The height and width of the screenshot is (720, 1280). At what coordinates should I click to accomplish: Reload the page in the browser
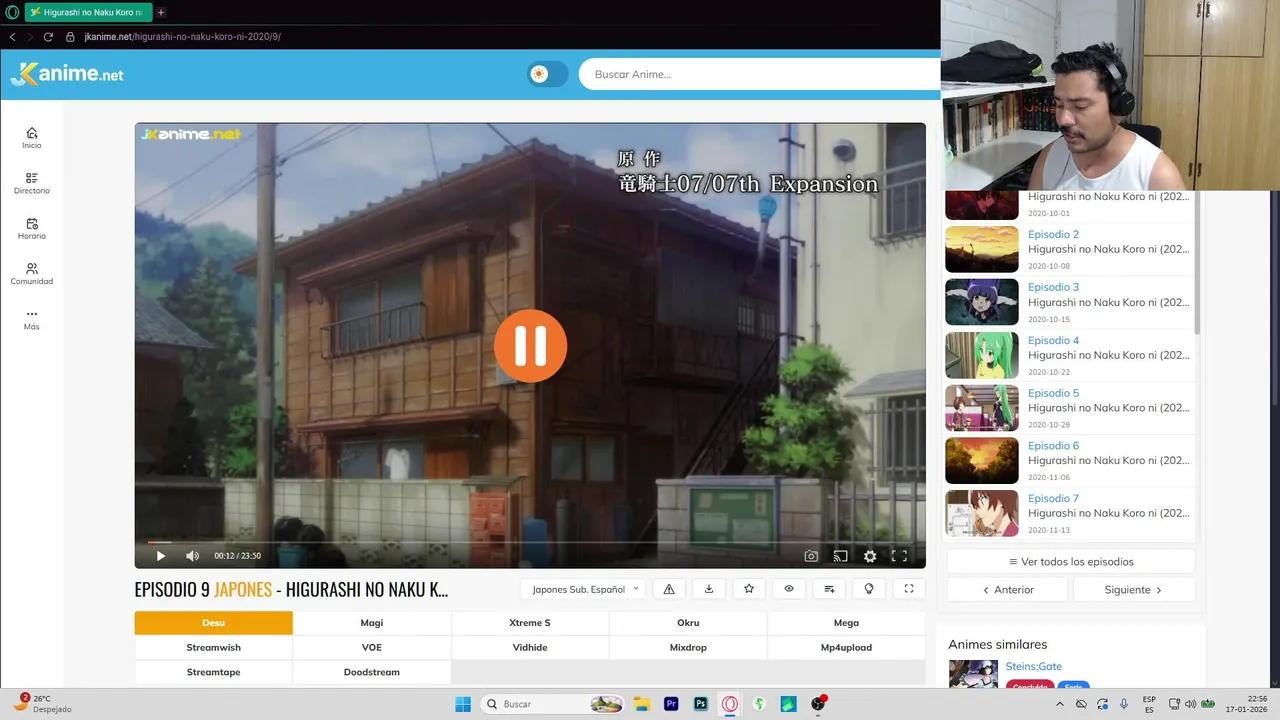(x=47, y=37)
